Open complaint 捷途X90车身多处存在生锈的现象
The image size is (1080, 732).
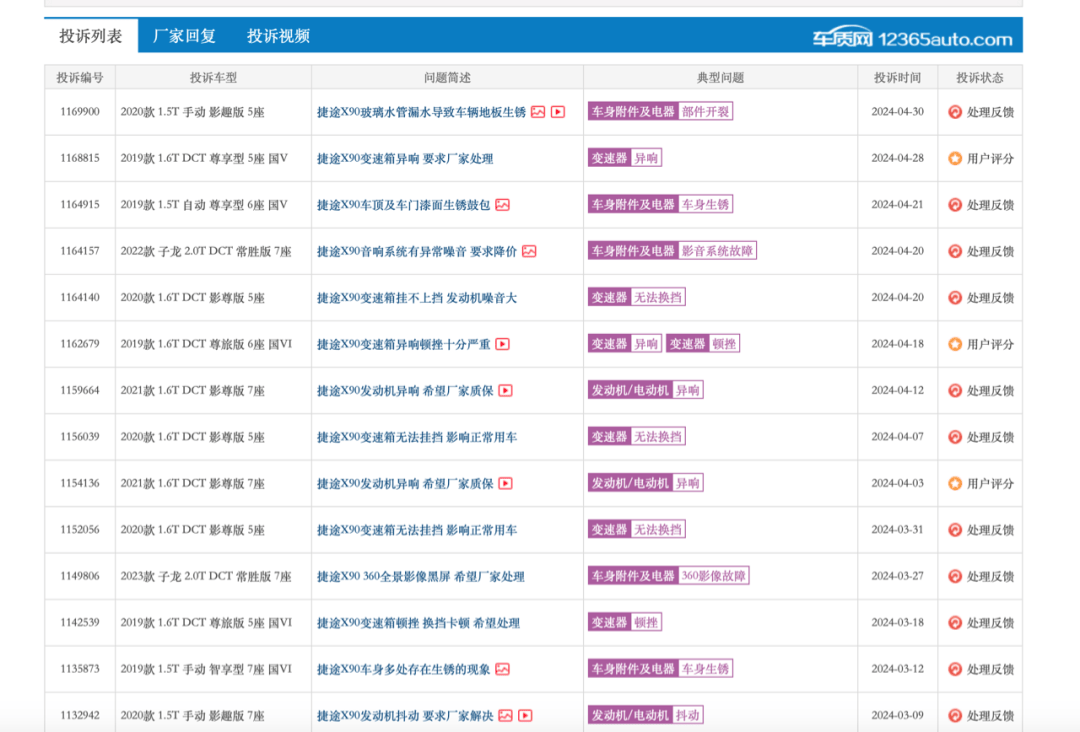(404, 669)
